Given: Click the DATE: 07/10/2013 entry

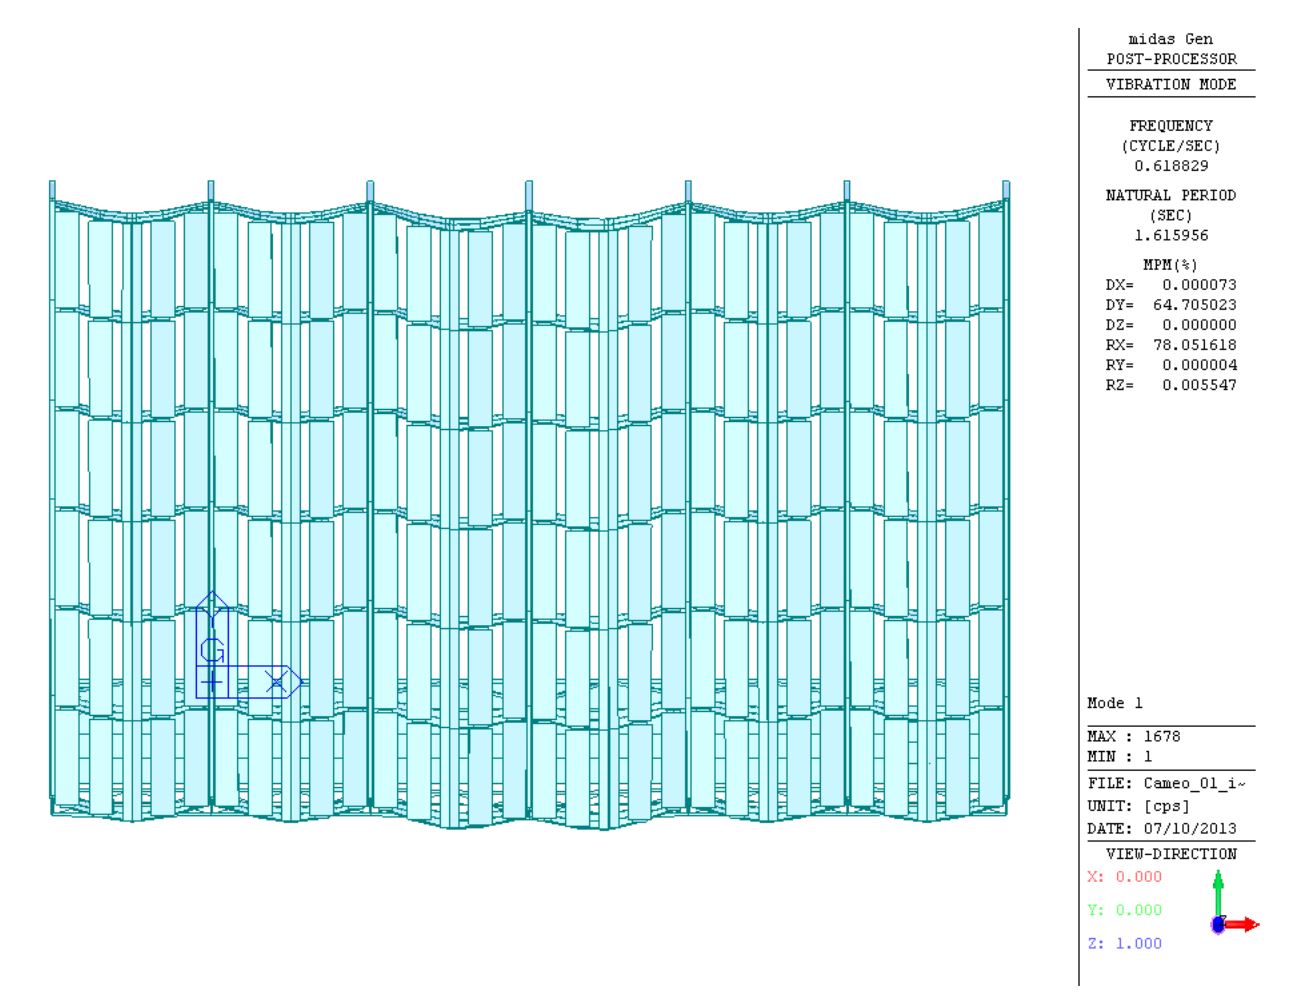Looking at the screenshot, I should pyautogui.click(x=1162, y=829).
